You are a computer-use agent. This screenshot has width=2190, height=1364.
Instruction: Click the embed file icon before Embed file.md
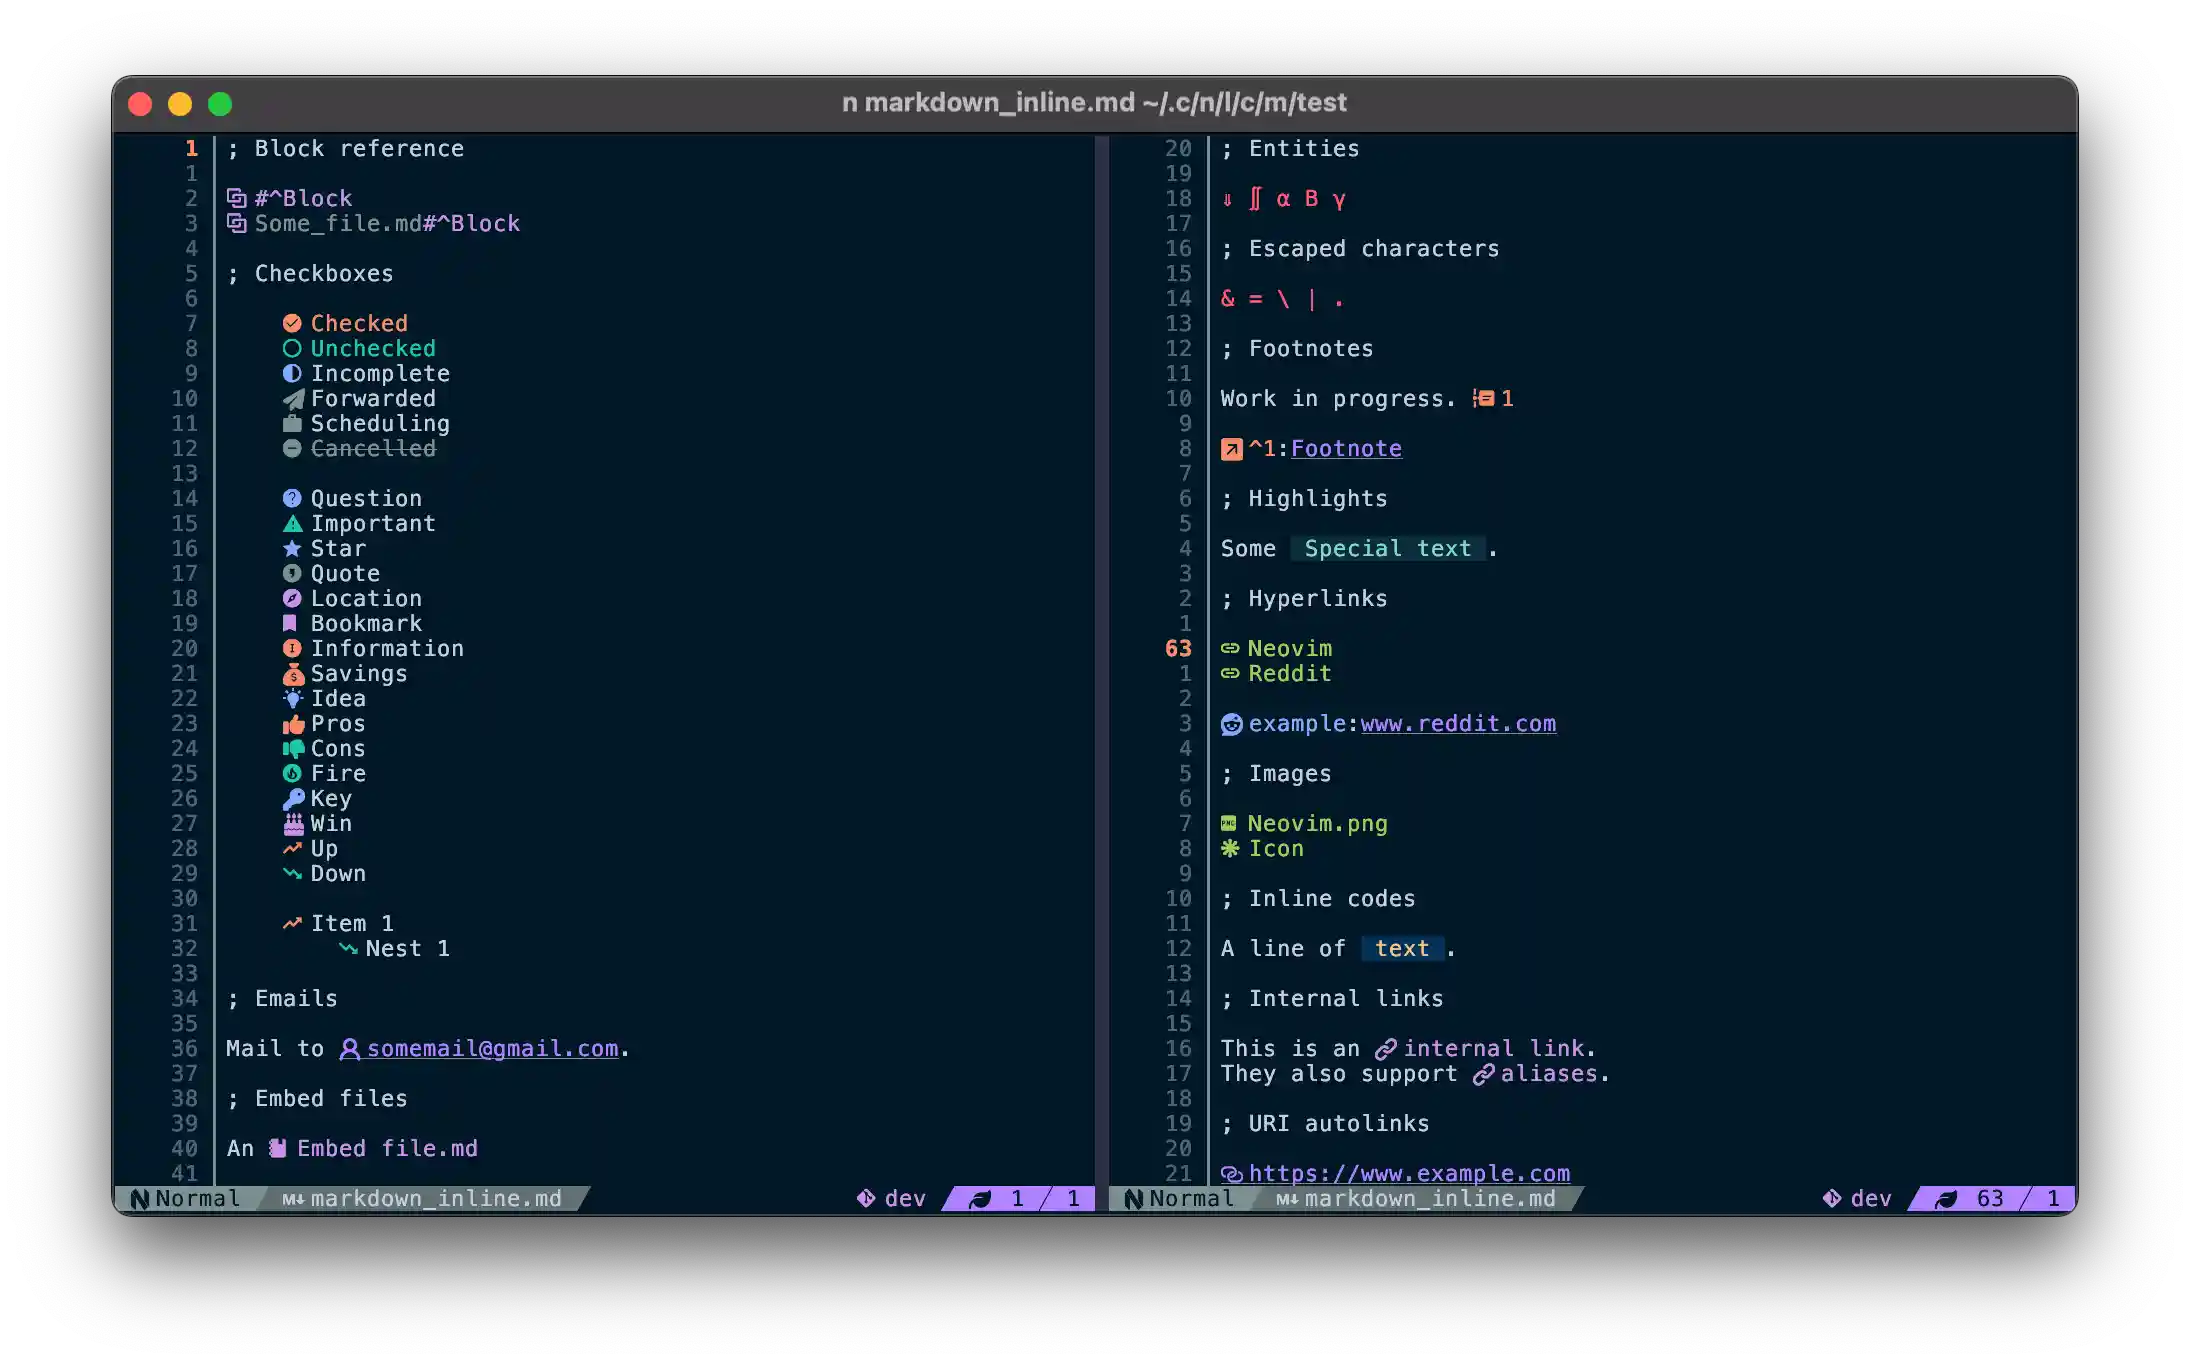click(278, 1148)
